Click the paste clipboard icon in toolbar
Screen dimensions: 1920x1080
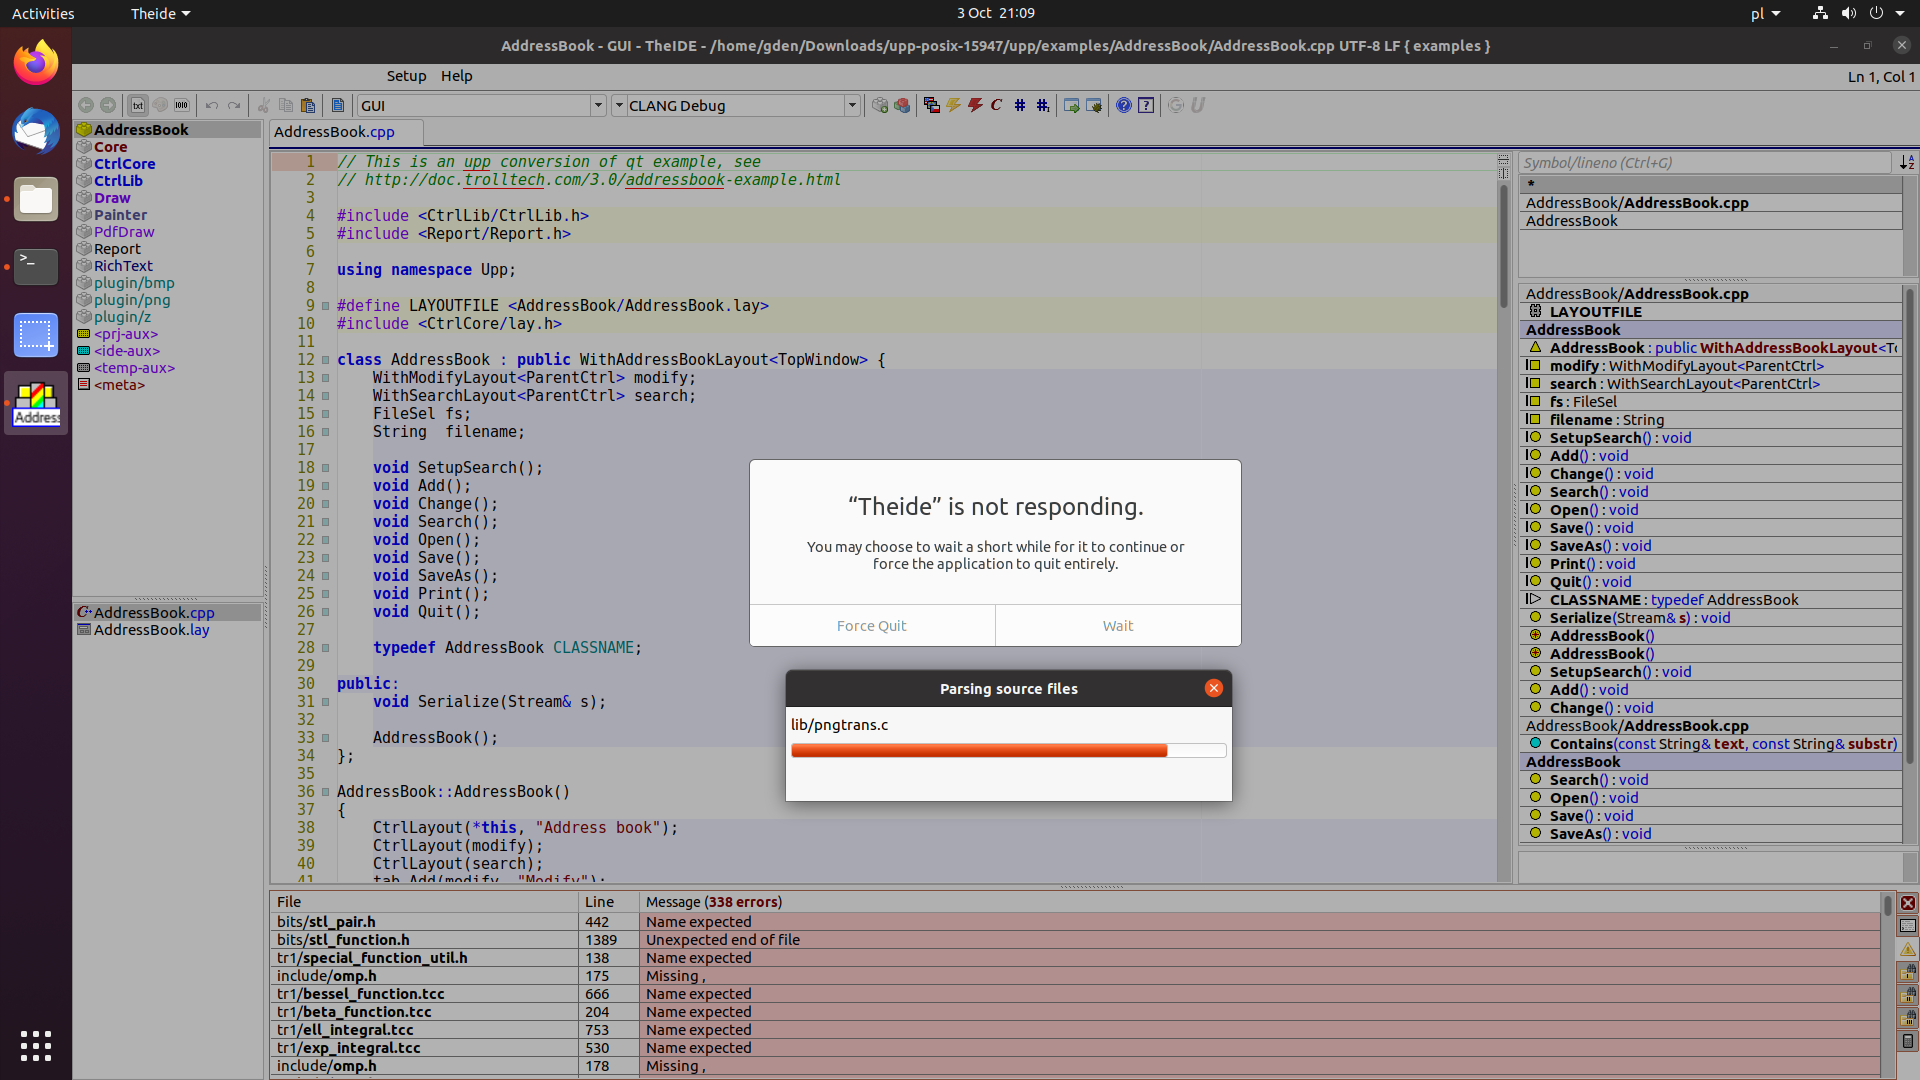coord(308,105)
